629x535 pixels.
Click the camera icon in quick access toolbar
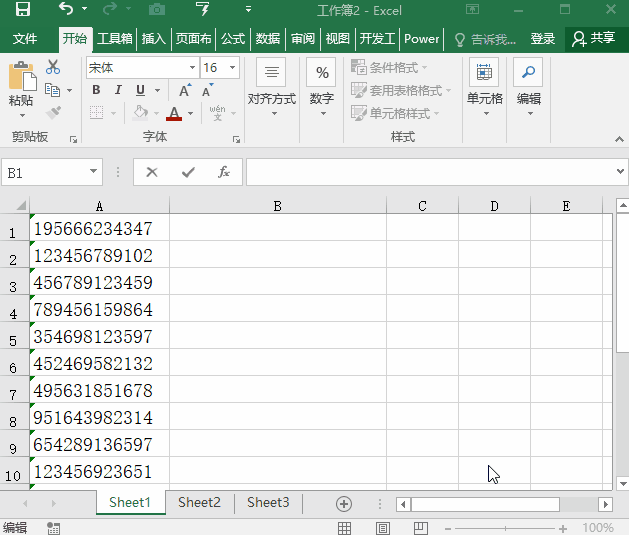(x=157, y=9)
